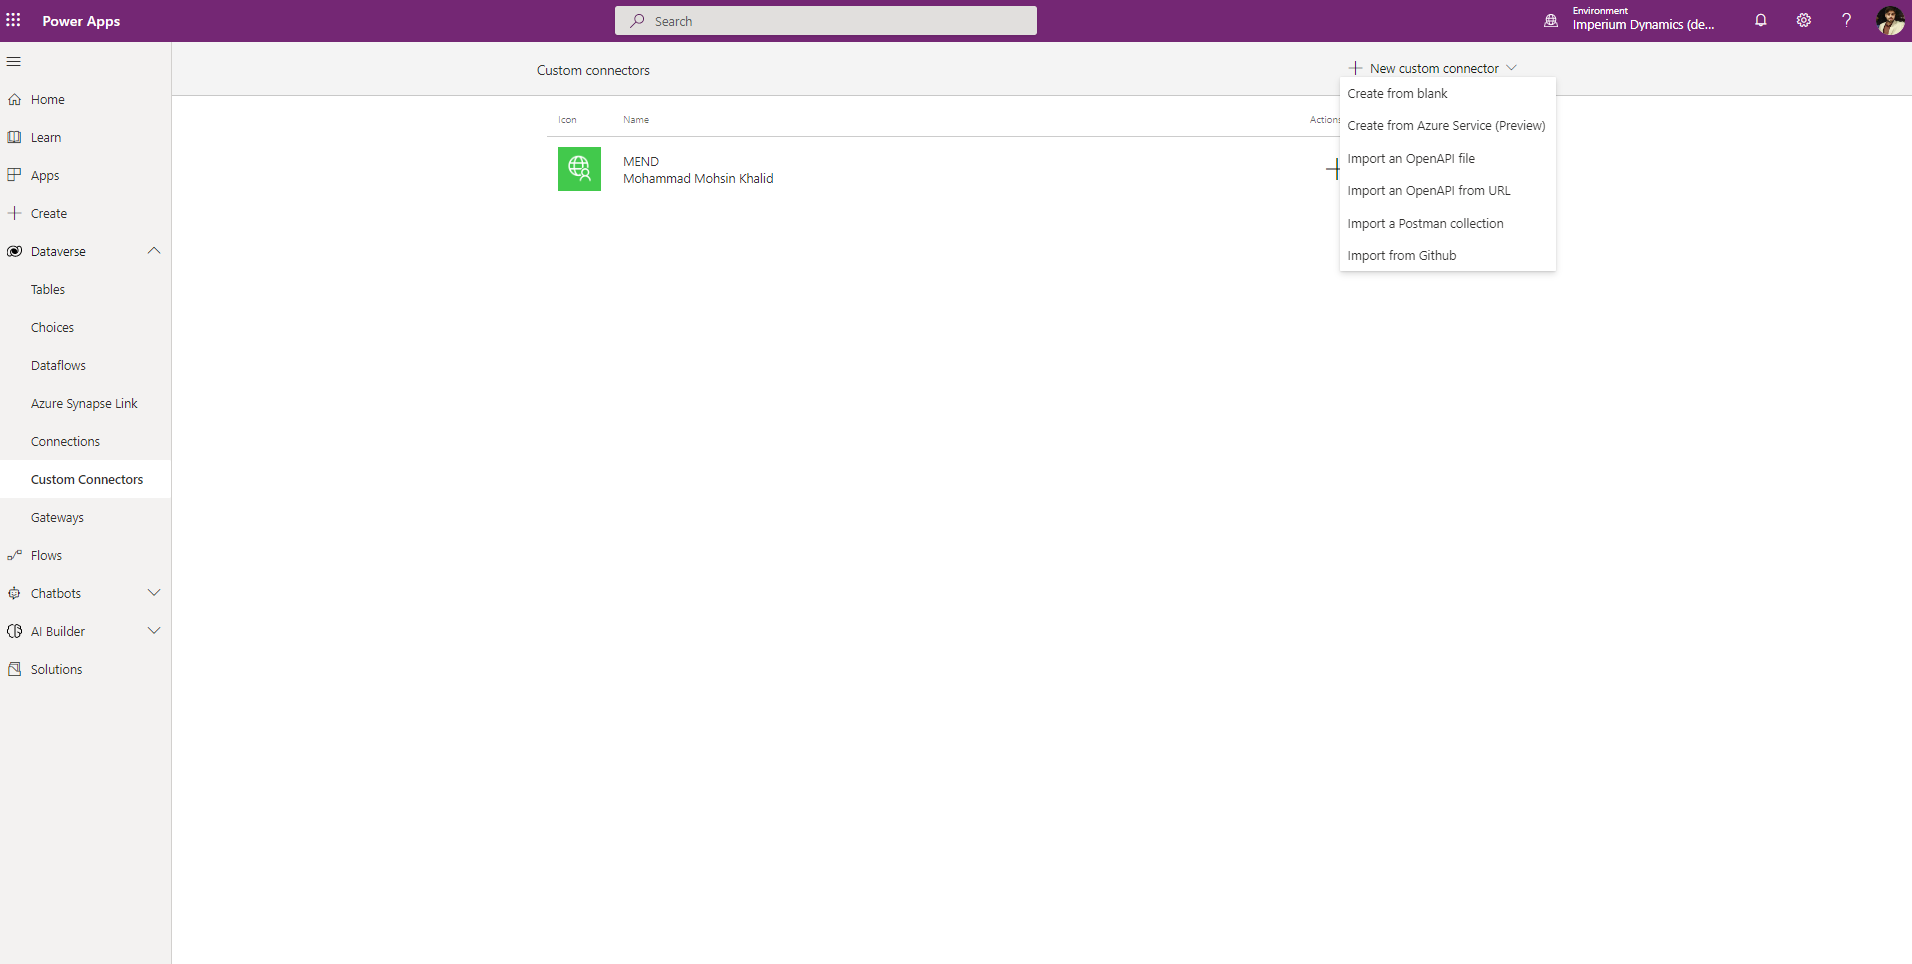Open the Settings gear icon
The height and width of the screenshot is (964, 1912).
click(x=1803, y=21)
